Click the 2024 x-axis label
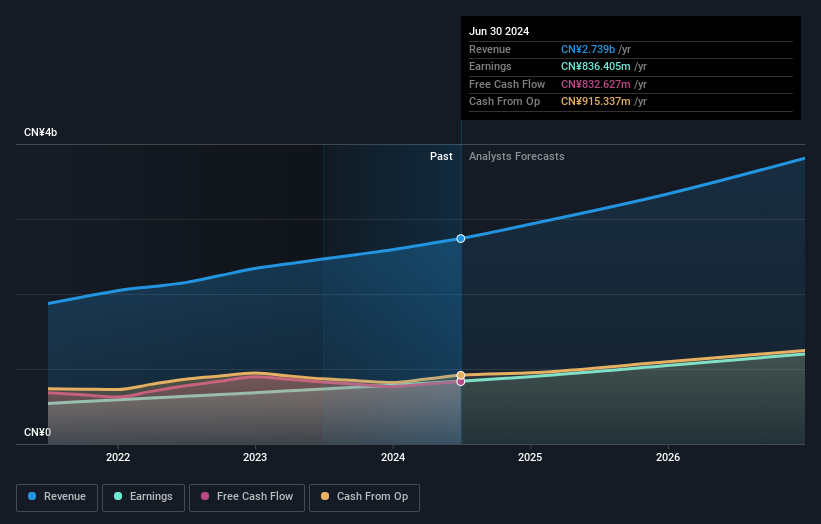 [x=393, y=458]
